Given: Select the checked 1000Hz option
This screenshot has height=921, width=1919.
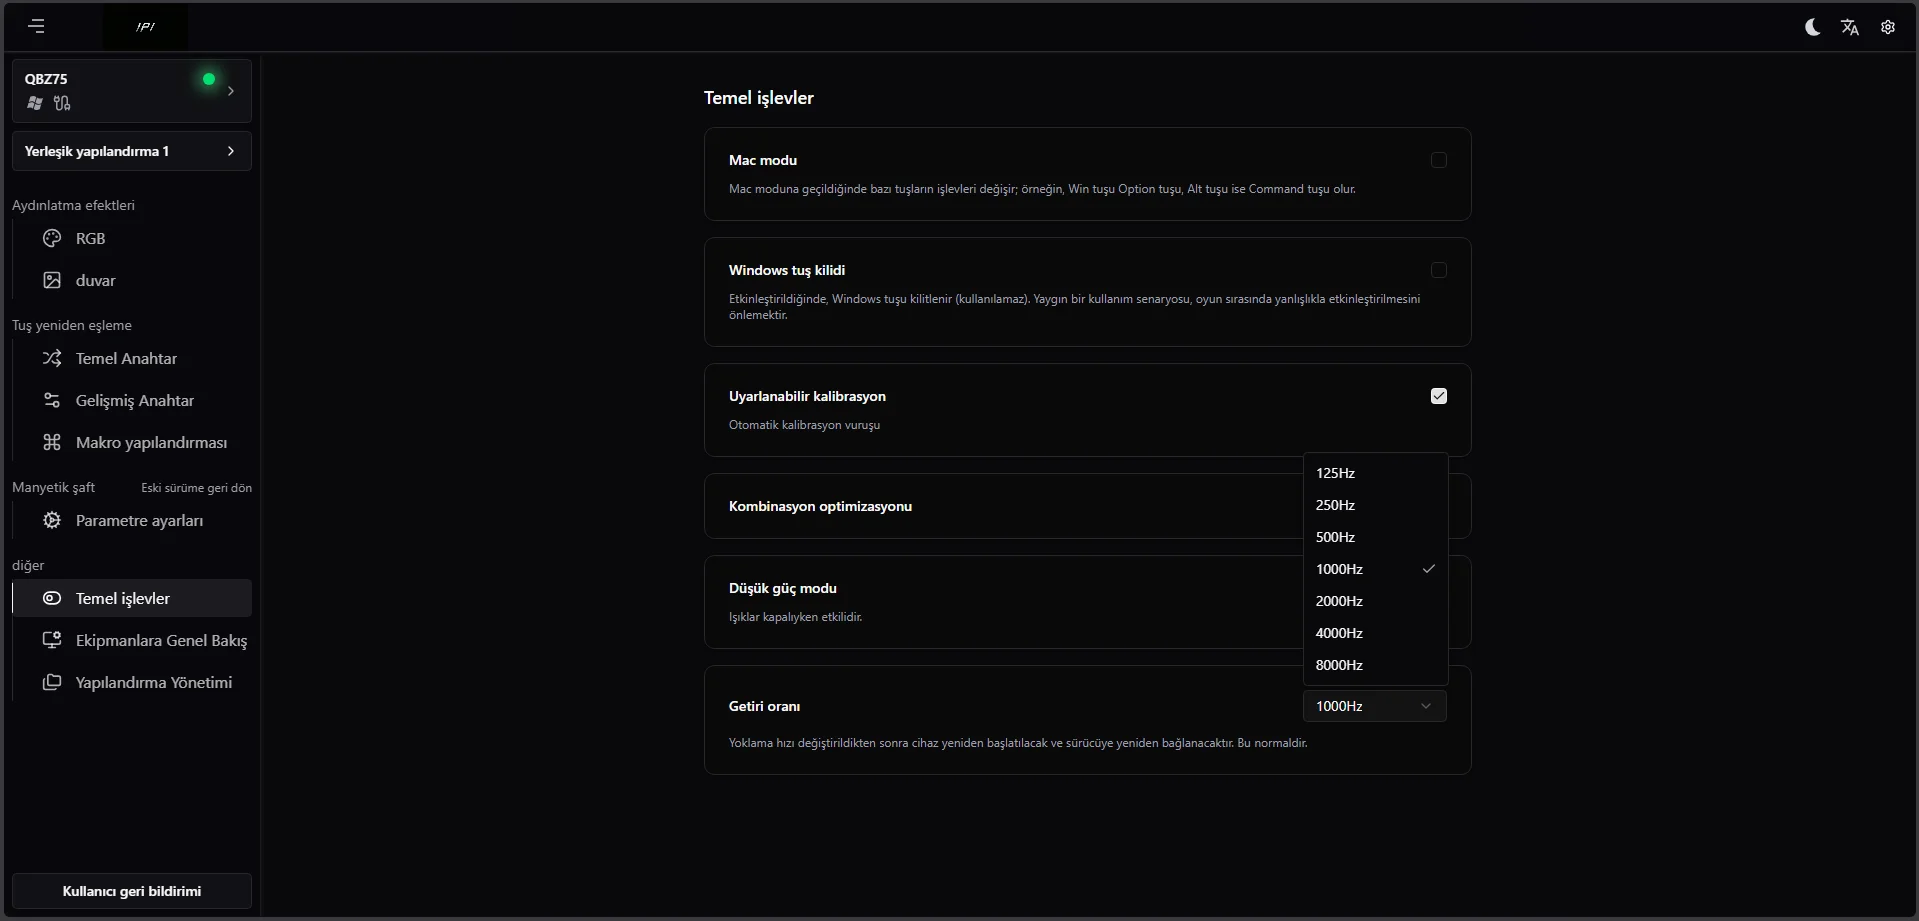Looking at the screenshot, I should click(x=1376, y=569).
